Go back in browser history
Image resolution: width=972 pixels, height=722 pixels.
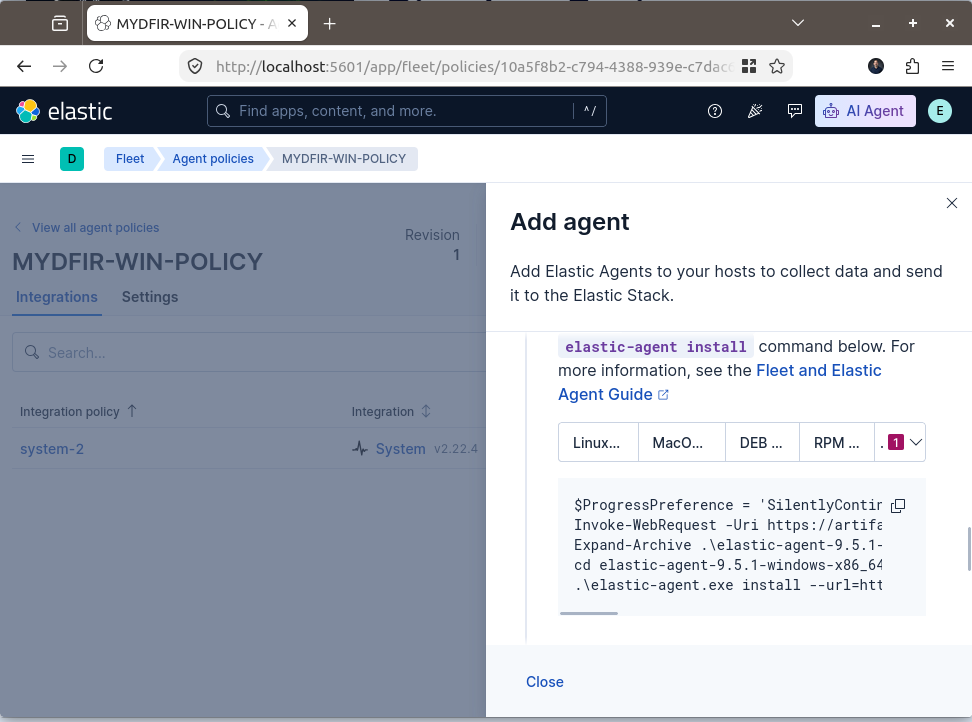pyautogui.click(x=24, y=66)
